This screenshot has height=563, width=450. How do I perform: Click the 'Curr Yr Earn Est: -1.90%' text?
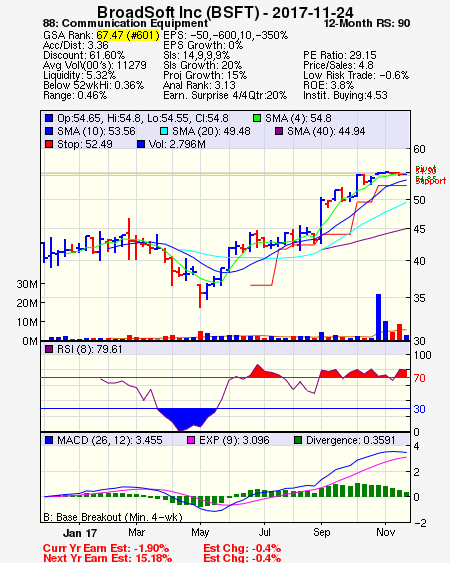click(x=106, y=549)
